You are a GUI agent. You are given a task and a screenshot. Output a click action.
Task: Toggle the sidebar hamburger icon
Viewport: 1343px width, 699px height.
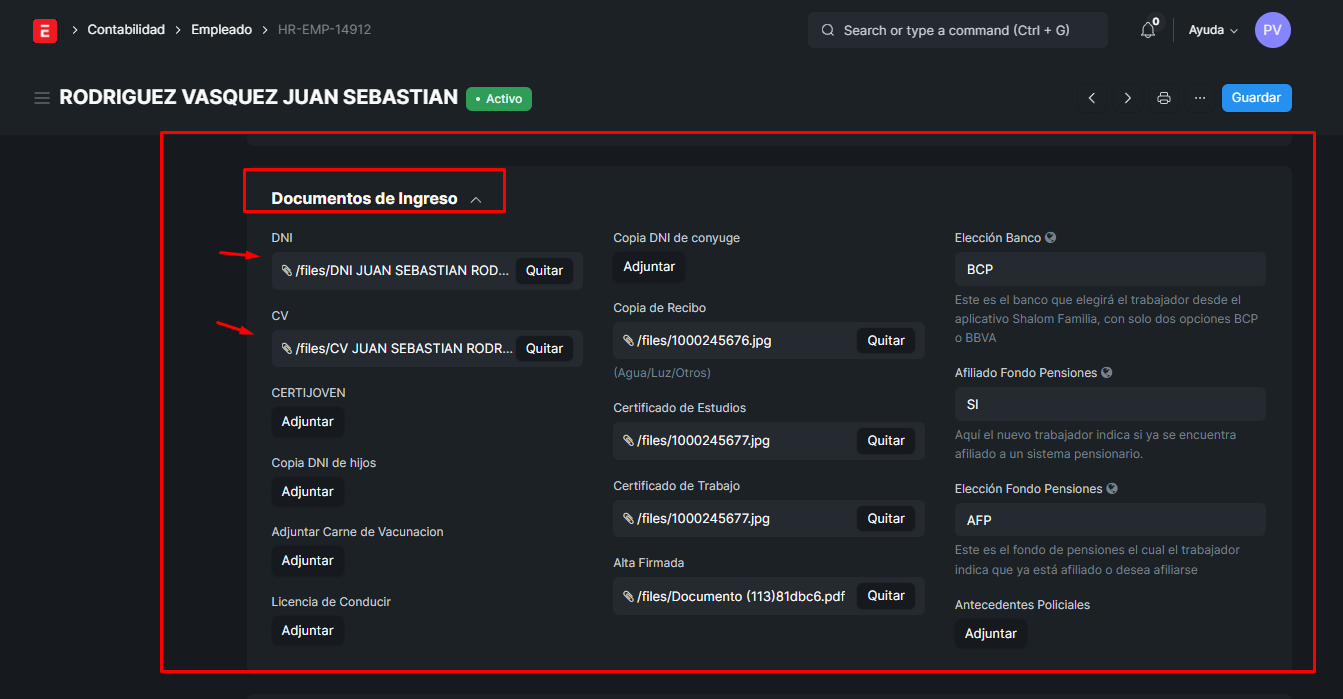pyautogui.click(x=42, y=98)
